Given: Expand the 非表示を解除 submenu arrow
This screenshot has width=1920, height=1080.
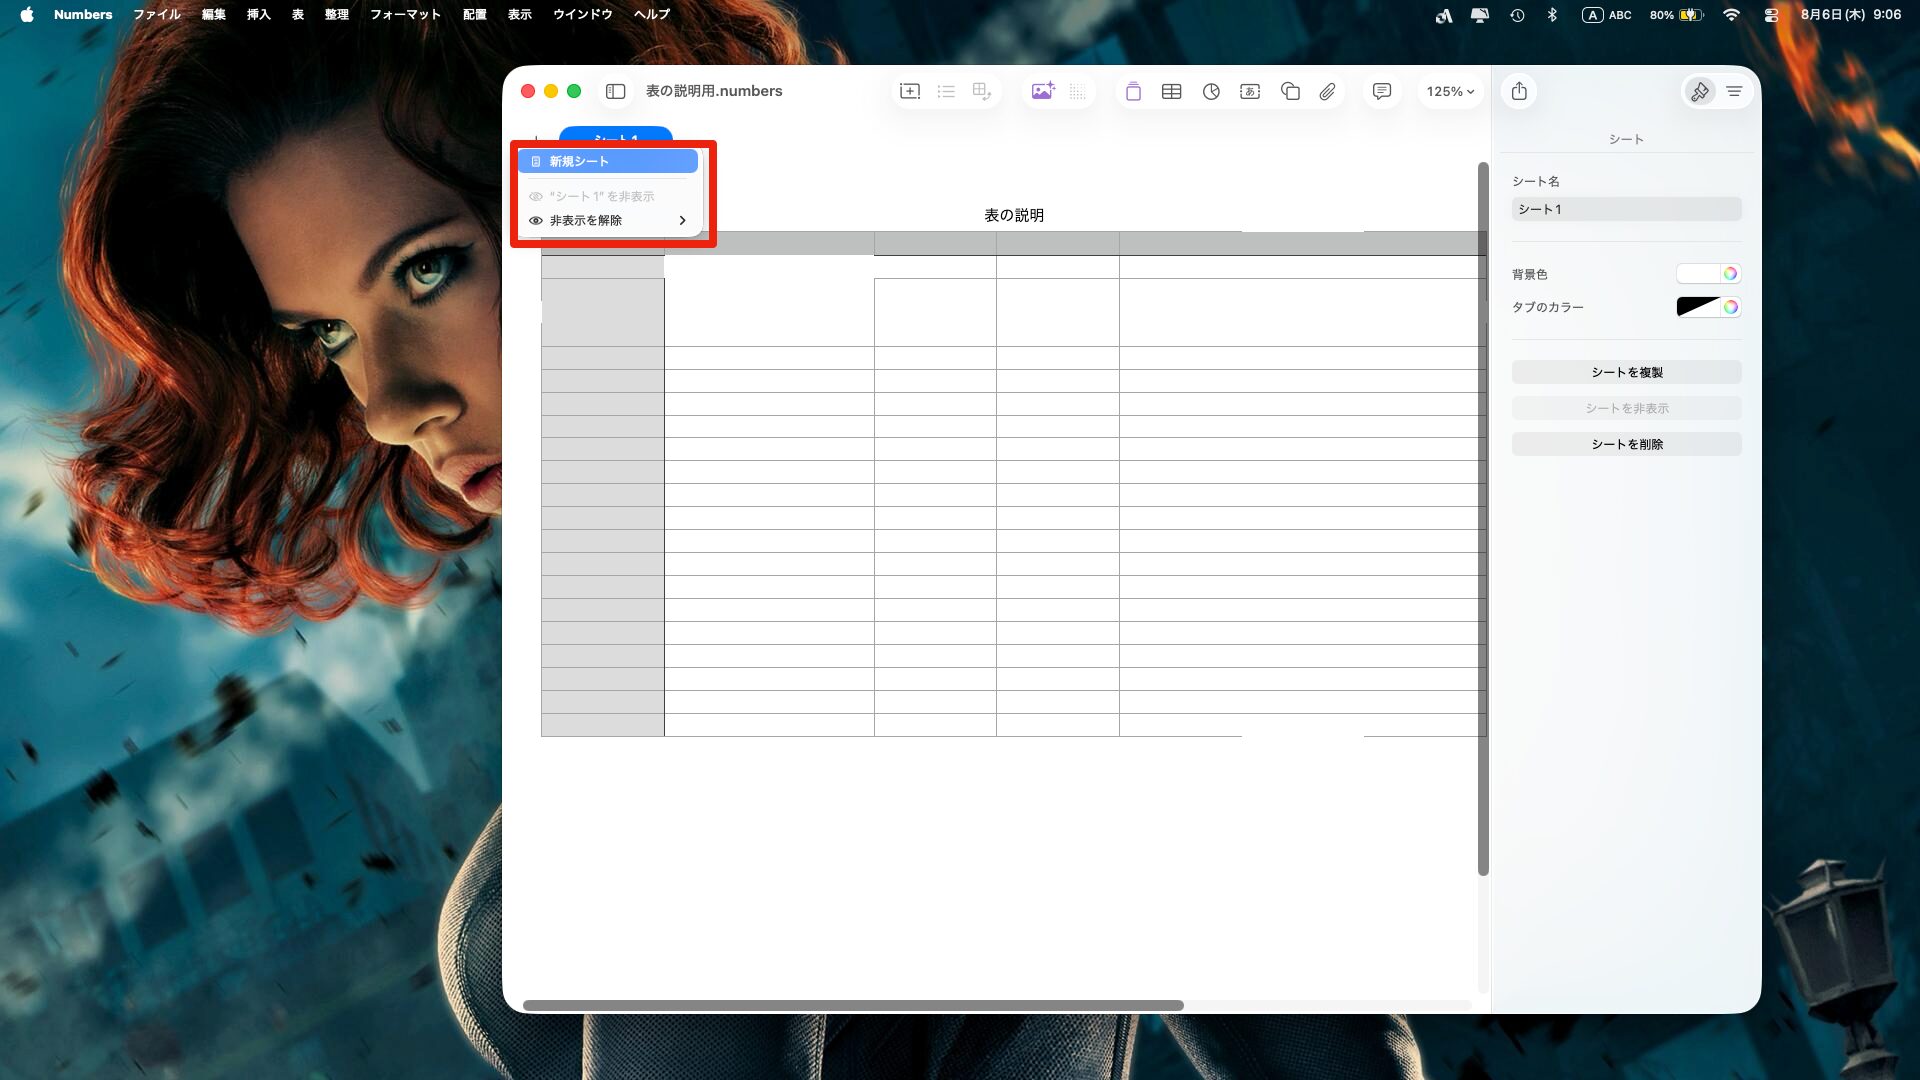Looking at the screenshot, I should coord(683,220).
